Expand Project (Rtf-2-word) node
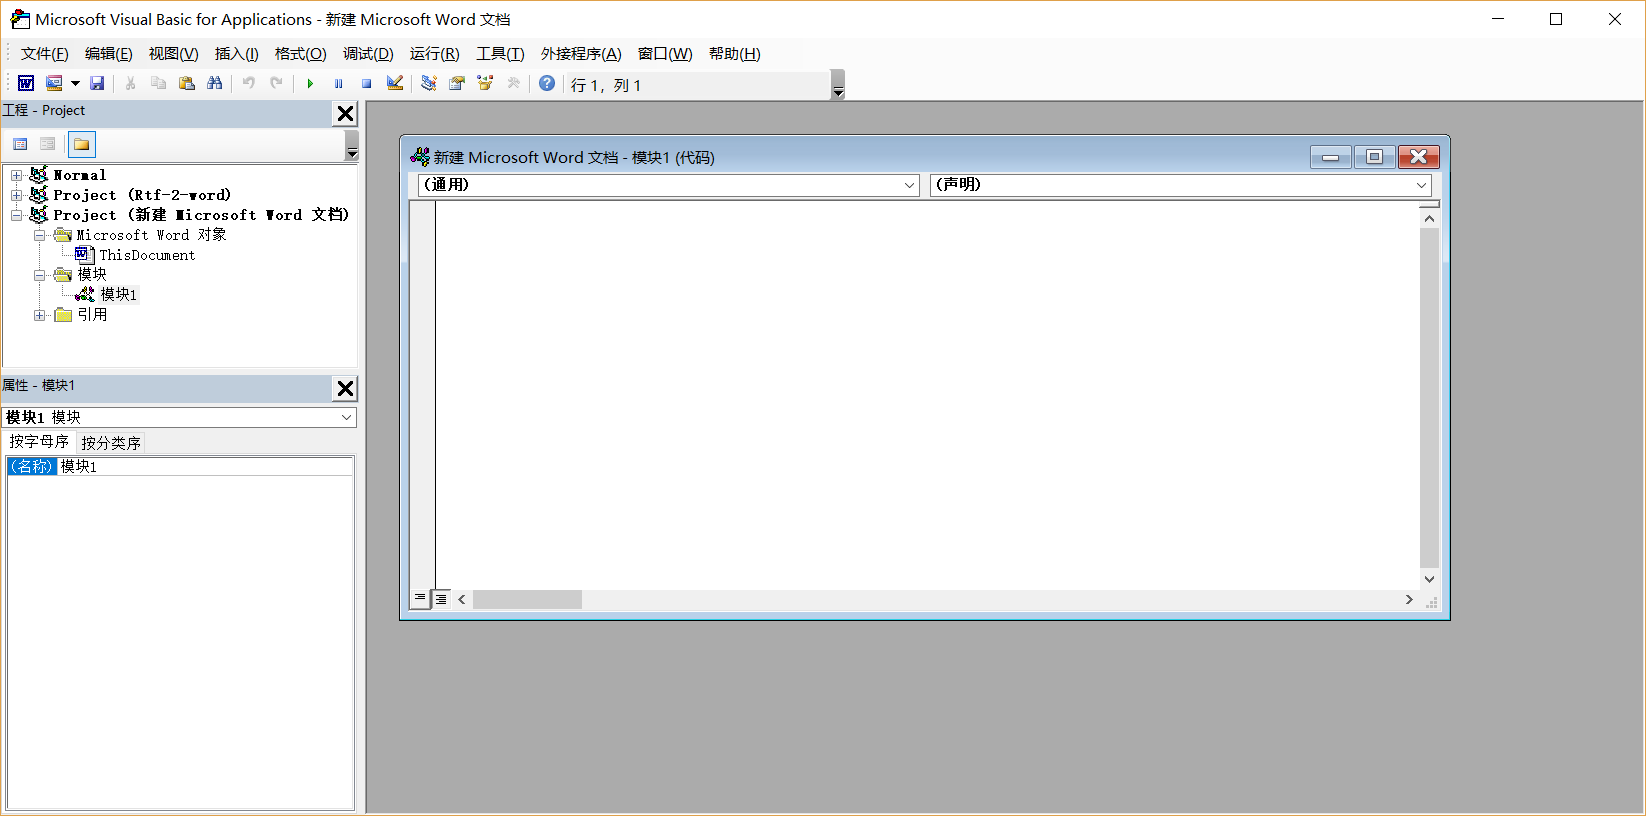The width and height of the screenshot is (1646, 816). coord(16,195)
